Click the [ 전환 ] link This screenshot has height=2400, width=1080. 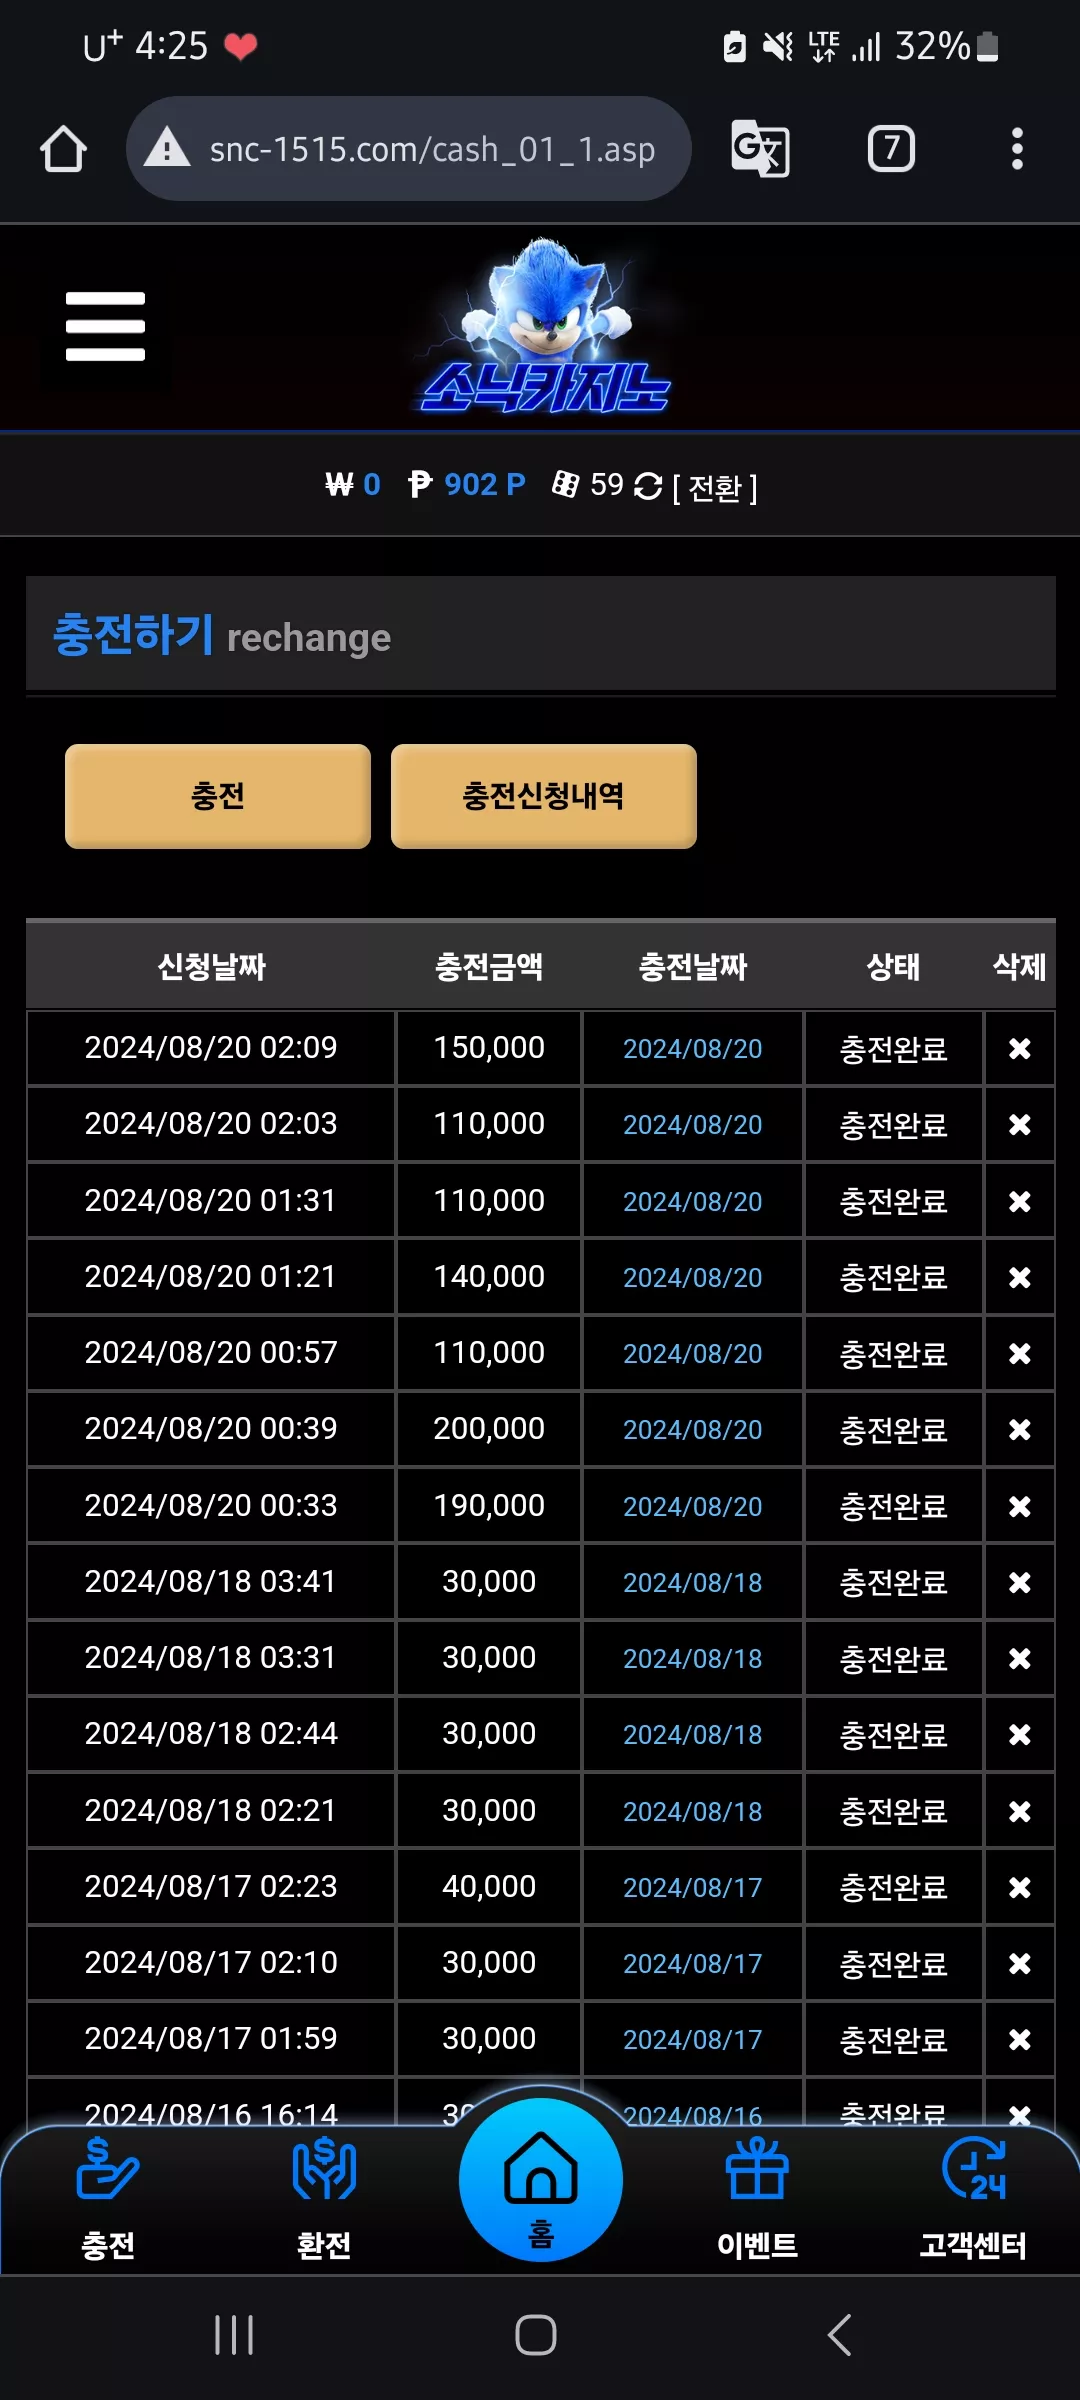[715, 488]
